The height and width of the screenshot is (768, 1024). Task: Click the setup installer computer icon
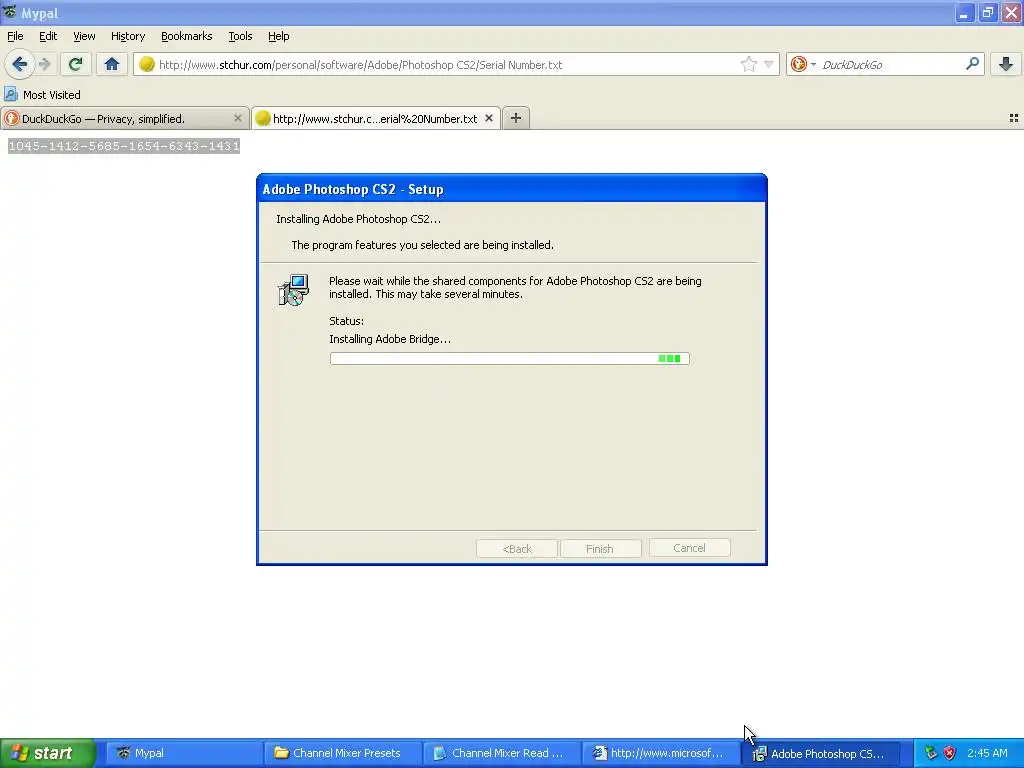(293, 290)
